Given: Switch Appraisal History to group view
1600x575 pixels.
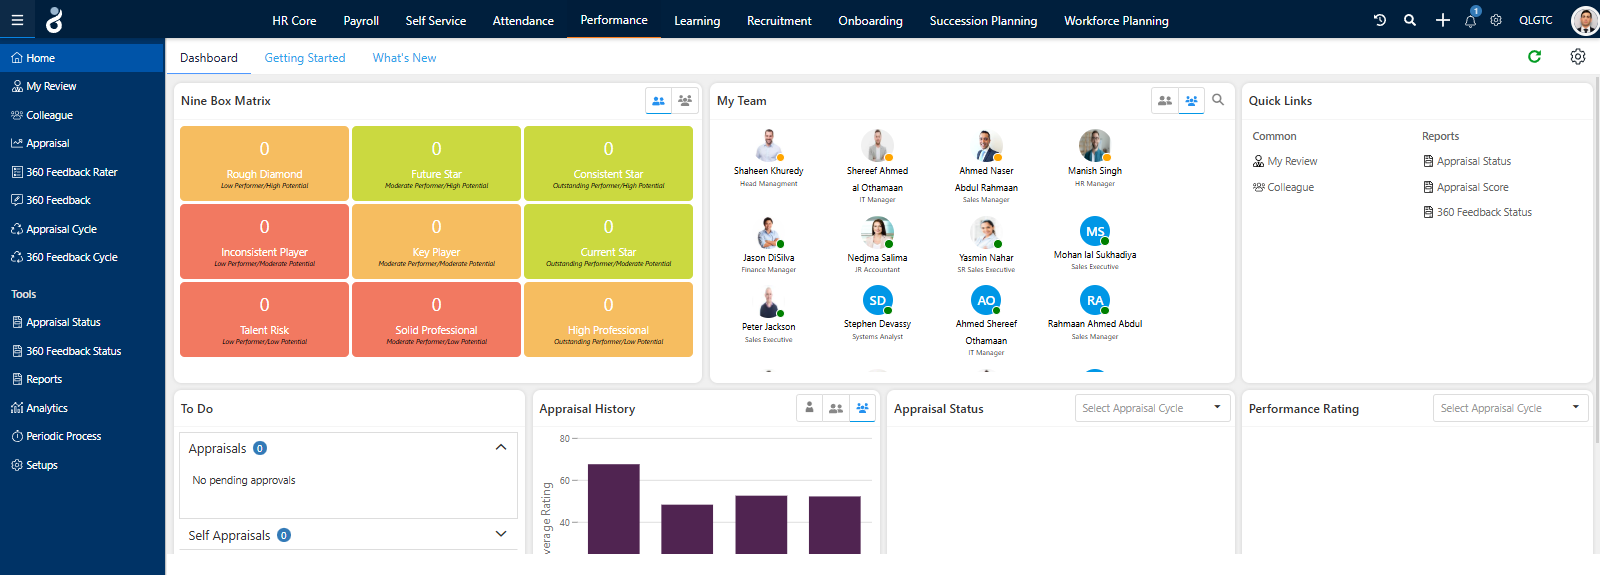Looking at the screenshot, I should click(x=862, y=408).
